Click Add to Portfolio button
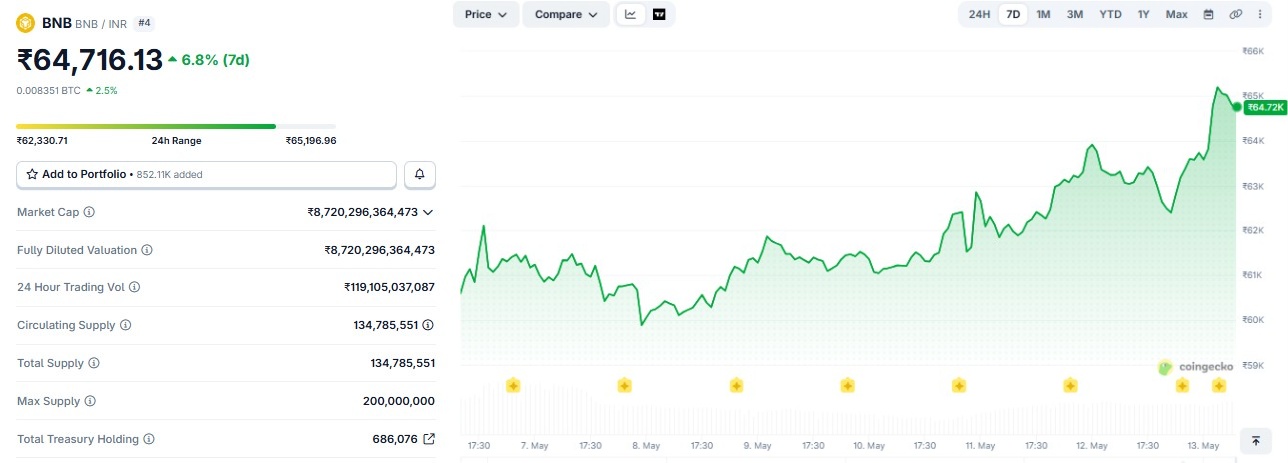 pyautogui.click(x=206, y=174)
